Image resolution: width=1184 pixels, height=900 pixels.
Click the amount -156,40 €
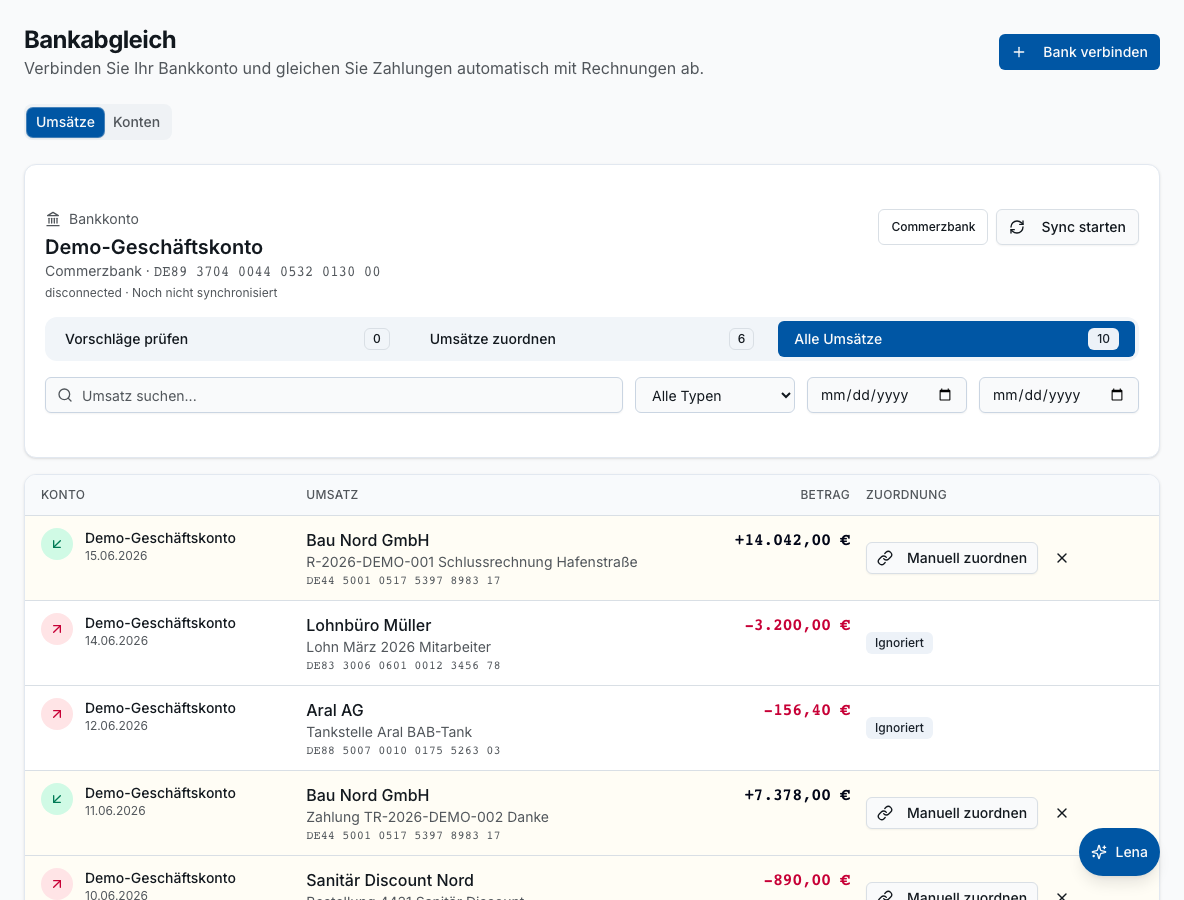pos(806,710)
